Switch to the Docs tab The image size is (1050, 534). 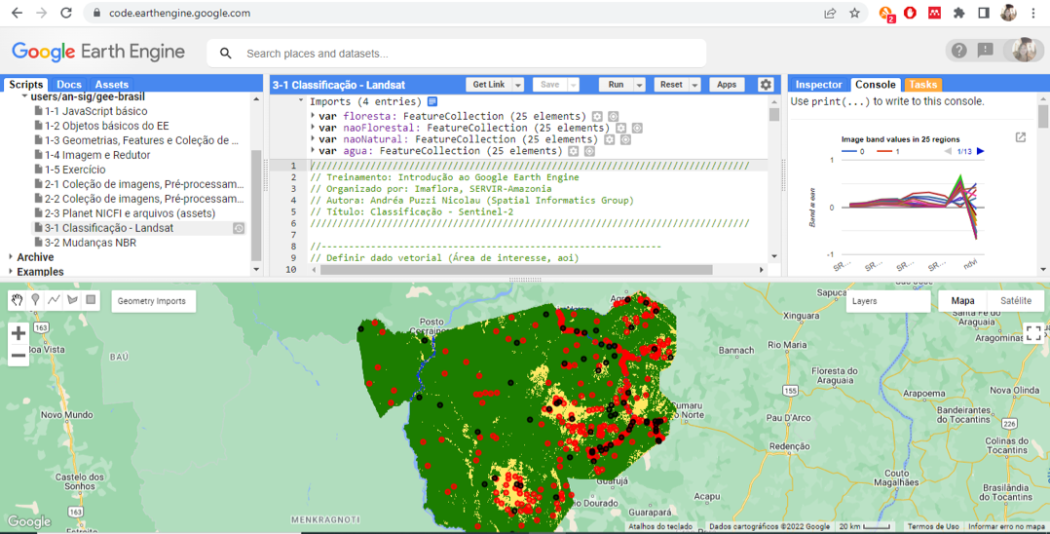(69, 84)
